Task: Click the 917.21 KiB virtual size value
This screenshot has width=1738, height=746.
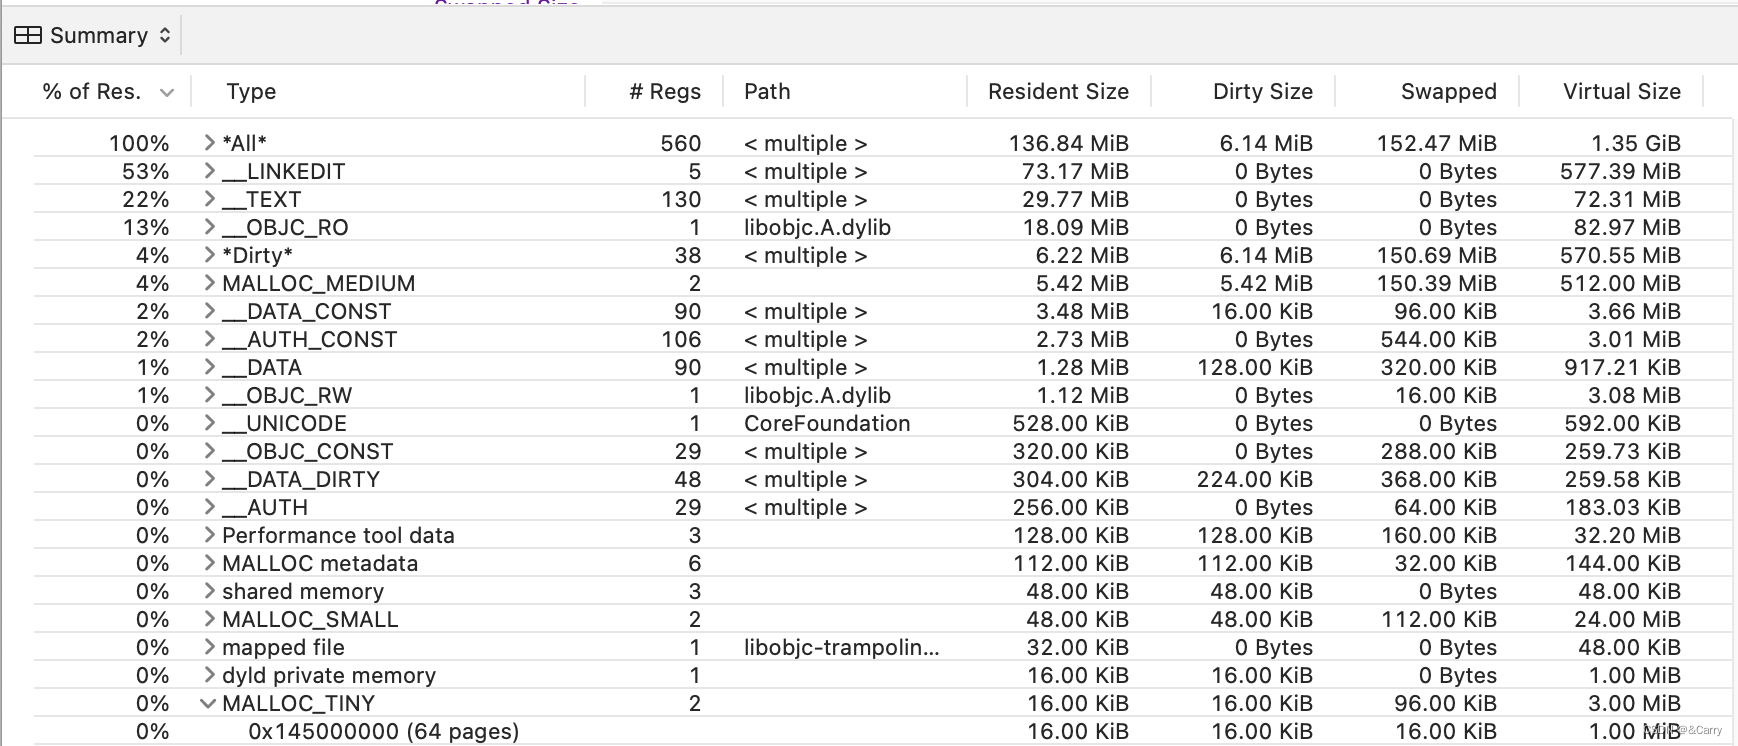Action: (1622, 367)
